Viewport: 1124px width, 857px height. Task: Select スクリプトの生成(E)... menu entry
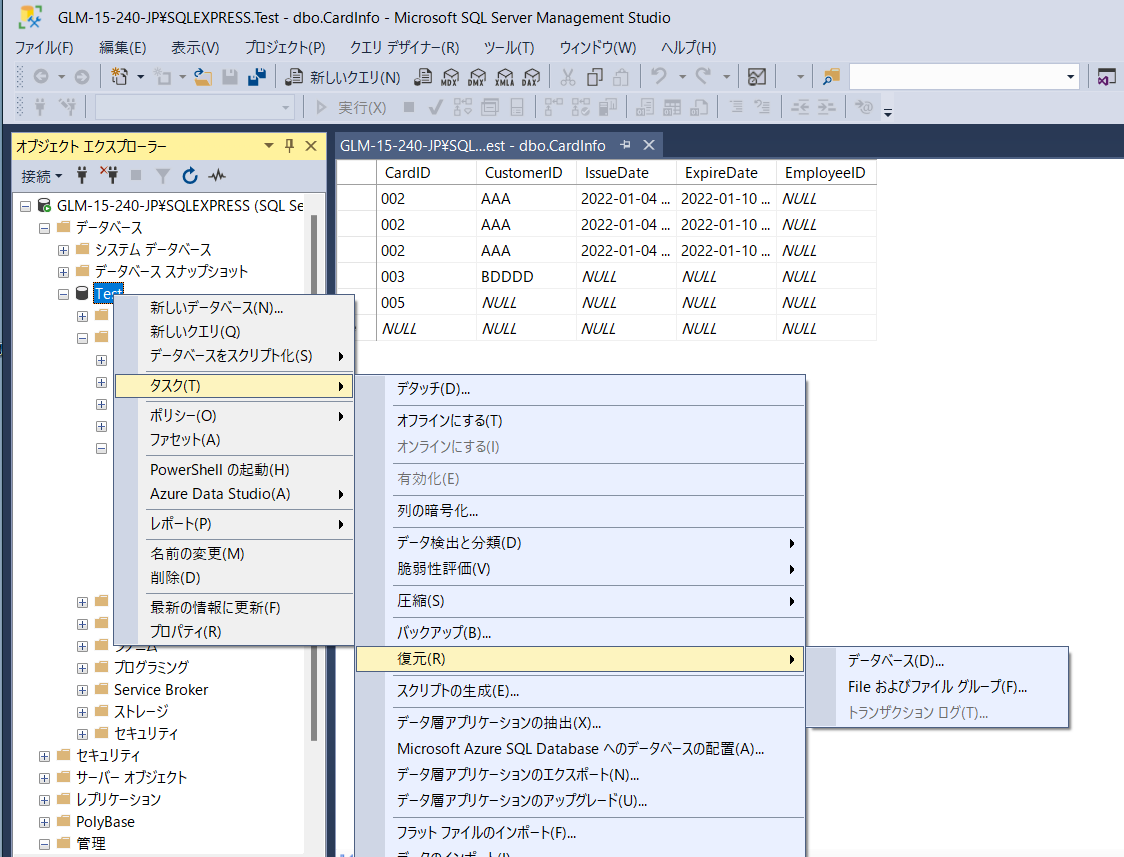pos(581,691)
